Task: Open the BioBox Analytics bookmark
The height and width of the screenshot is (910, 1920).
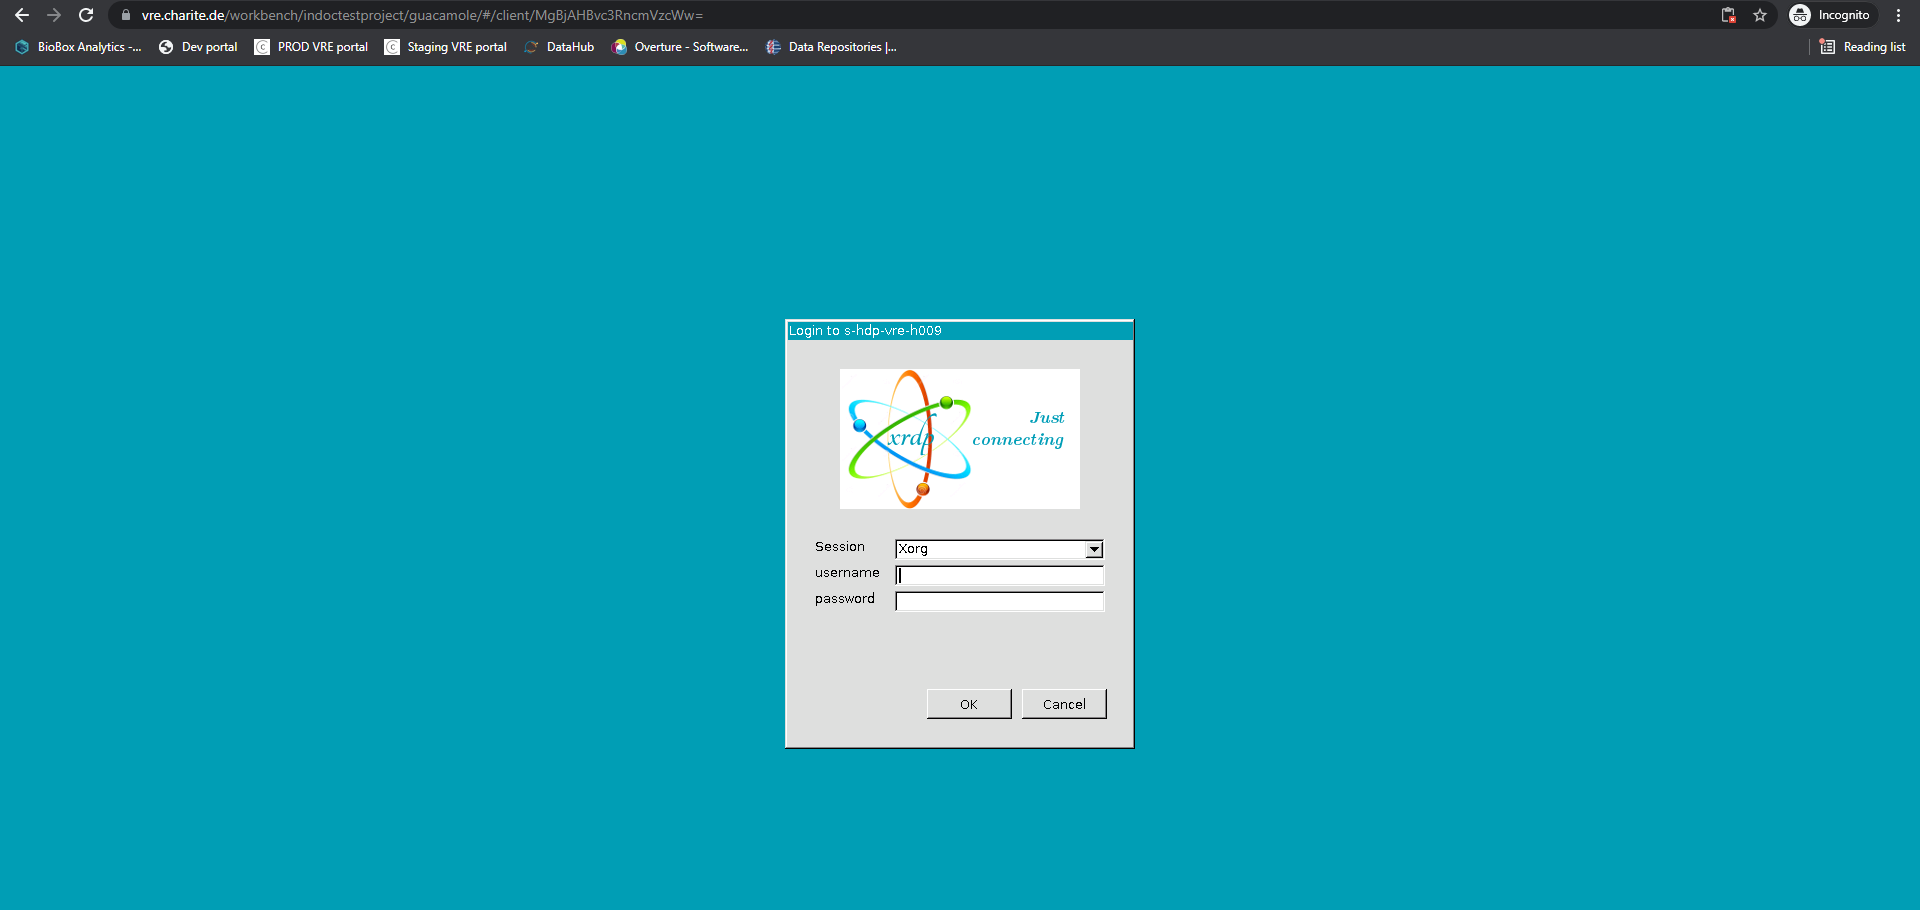Action: (77, 47)
